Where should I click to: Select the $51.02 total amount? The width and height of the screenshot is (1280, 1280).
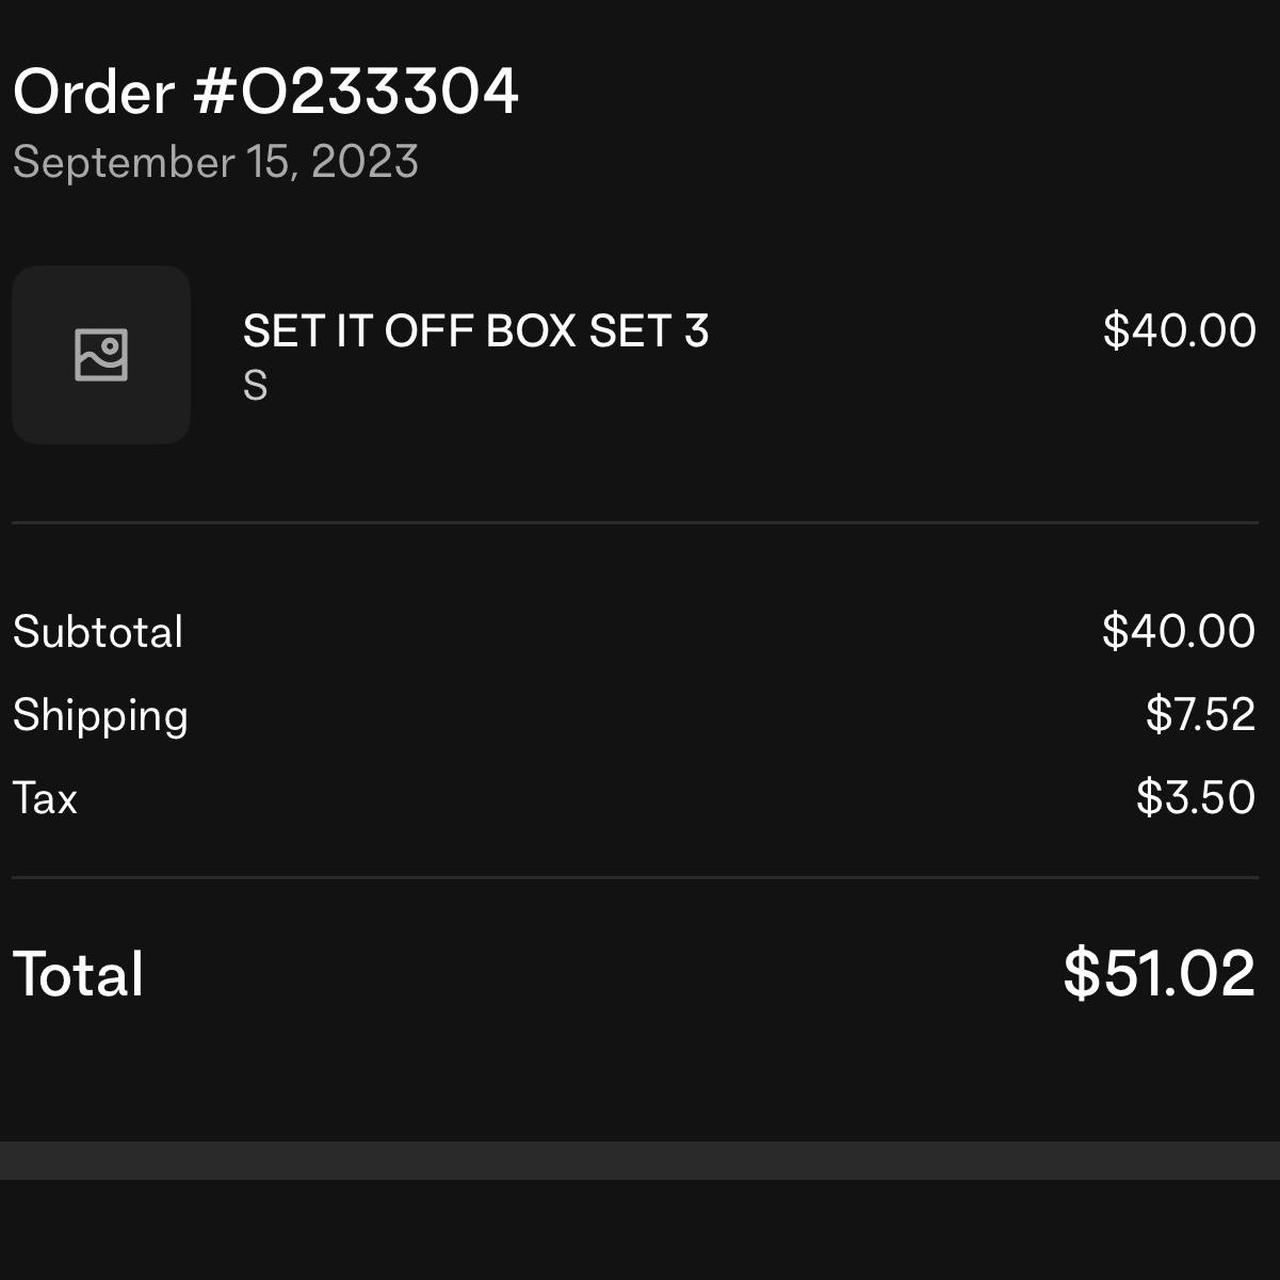tap(1158, 973)
